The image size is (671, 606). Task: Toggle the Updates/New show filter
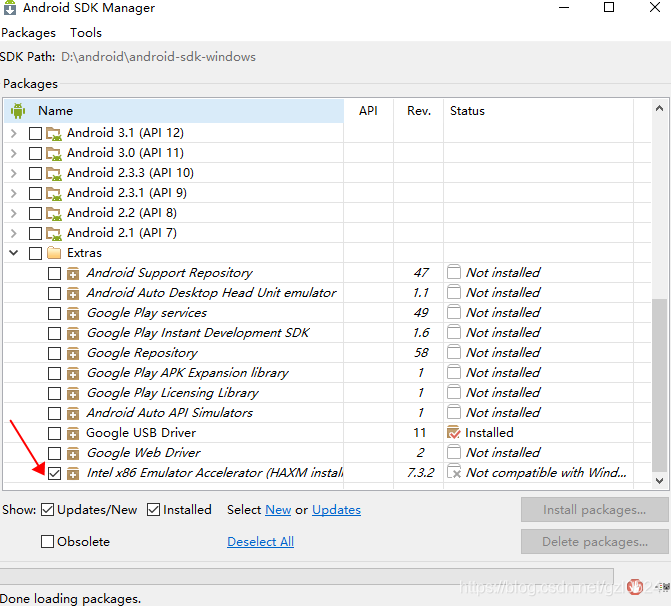48,510
